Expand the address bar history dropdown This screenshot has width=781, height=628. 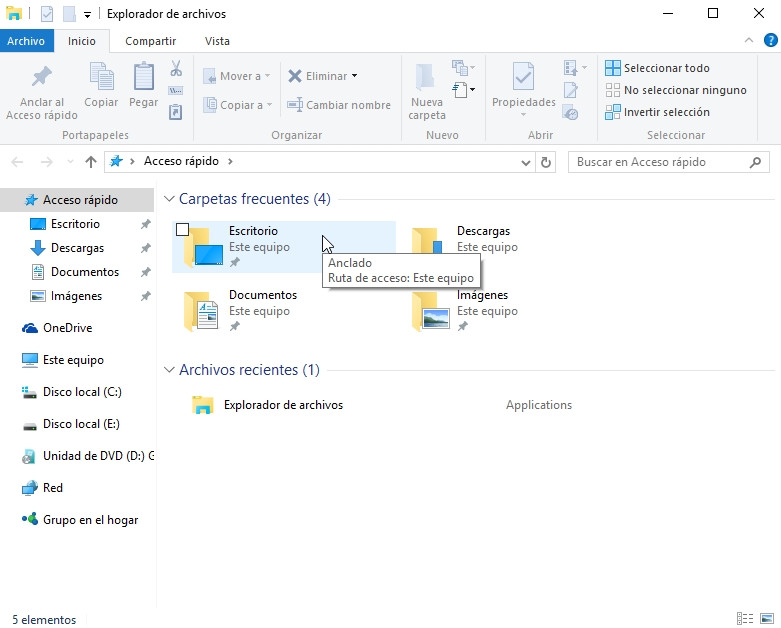[x=526, y=162]
